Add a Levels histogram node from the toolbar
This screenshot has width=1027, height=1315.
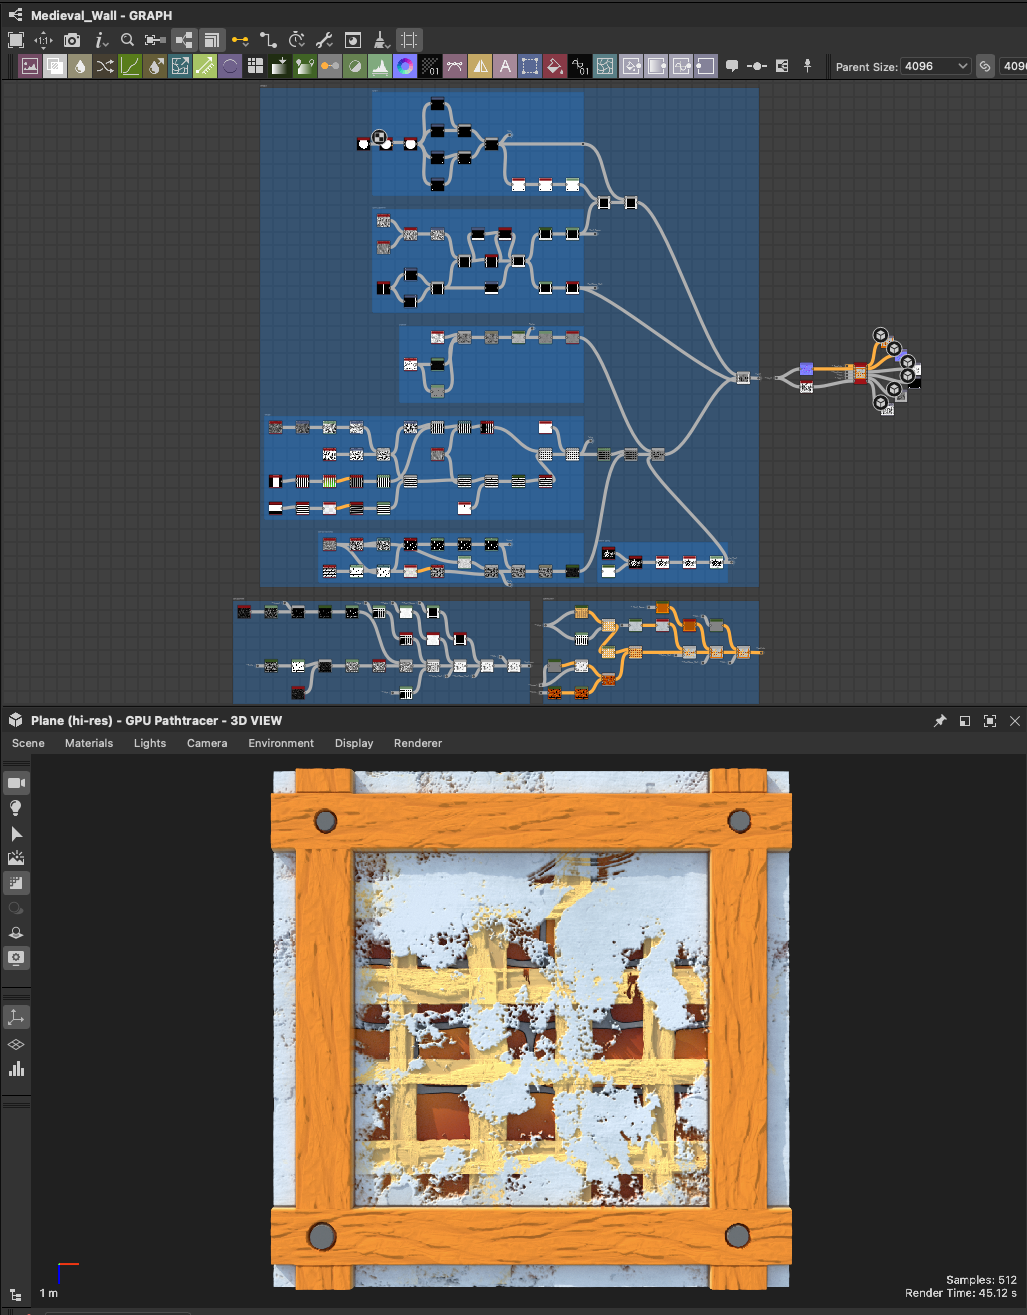(x=380, y=66)
